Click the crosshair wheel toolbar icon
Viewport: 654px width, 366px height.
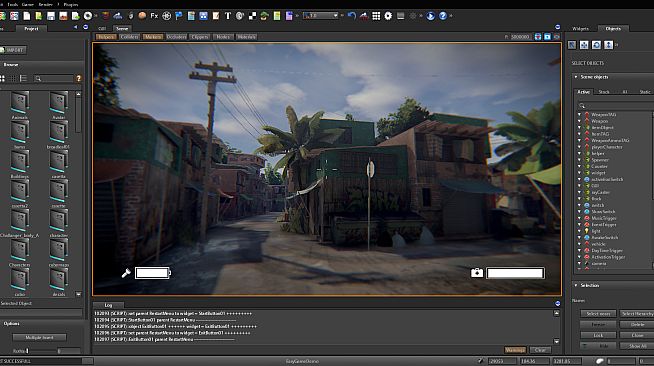click(166, 16)
